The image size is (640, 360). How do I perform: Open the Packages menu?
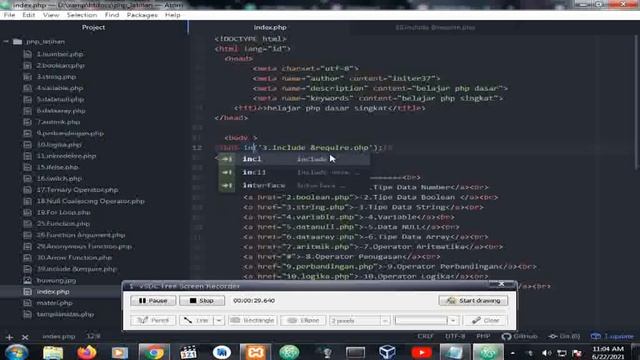point(142,15)
